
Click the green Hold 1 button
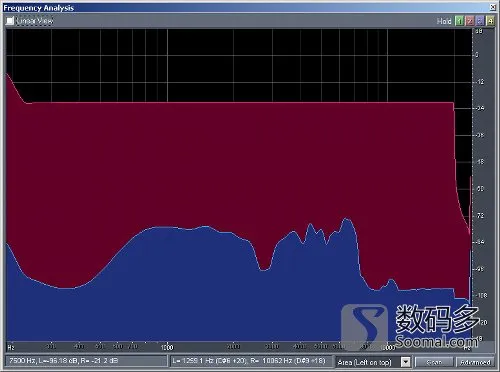459,21
